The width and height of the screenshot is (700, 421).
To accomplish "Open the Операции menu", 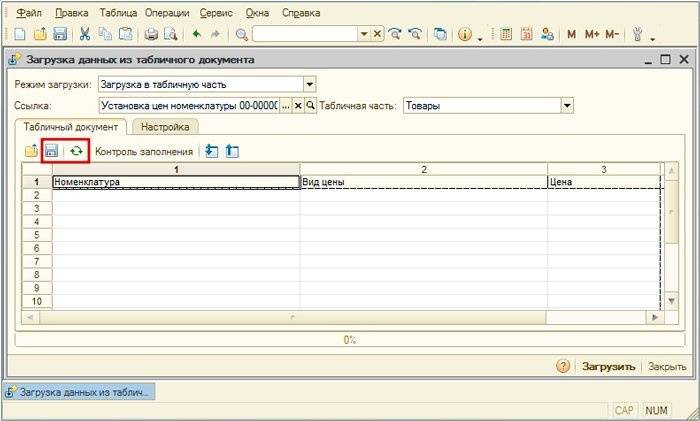I will 167,13.
